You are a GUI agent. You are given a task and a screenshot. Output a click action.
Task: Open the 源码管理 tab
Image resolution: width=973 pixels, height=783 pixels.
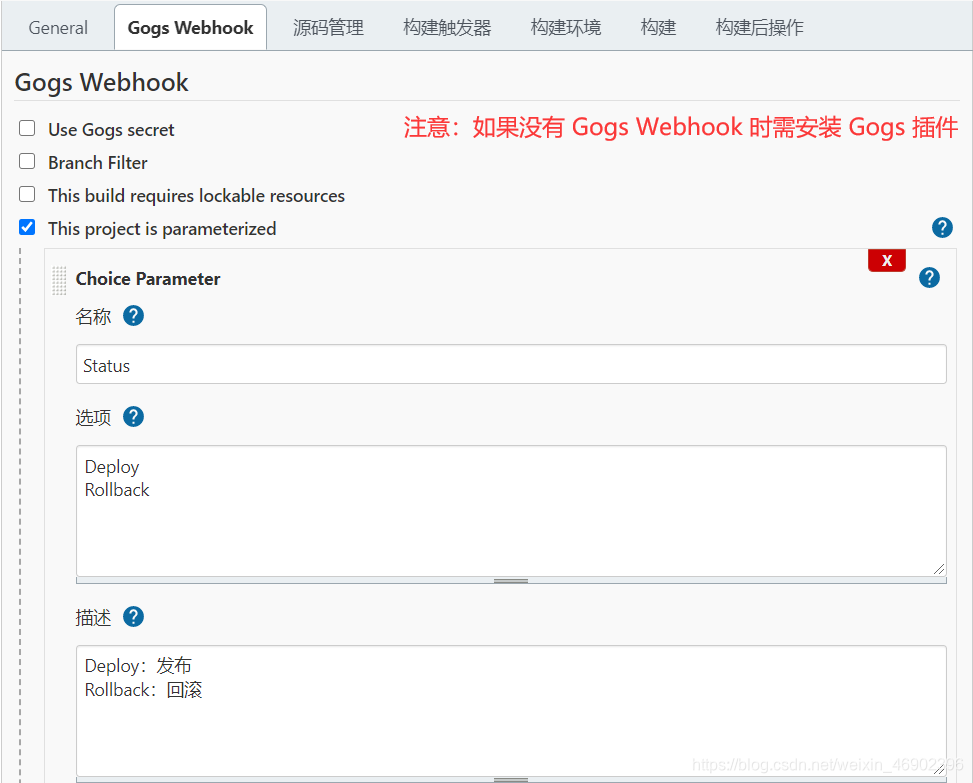(x=328, y=28)
